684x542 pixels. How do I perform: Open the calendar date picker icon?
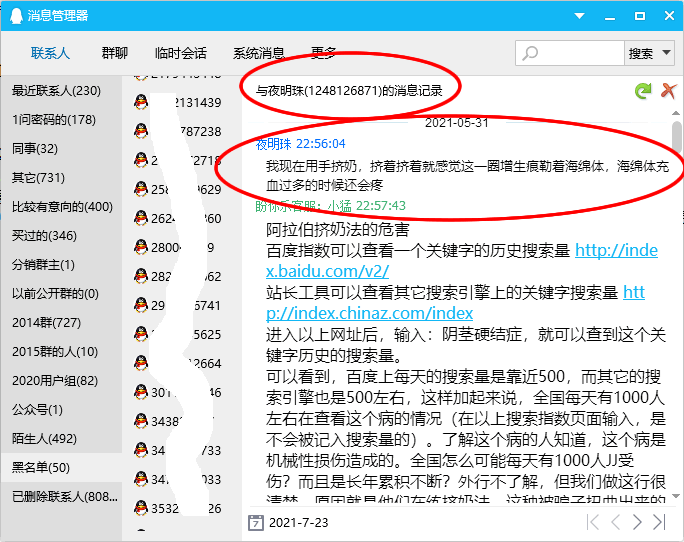click(256, 522)
